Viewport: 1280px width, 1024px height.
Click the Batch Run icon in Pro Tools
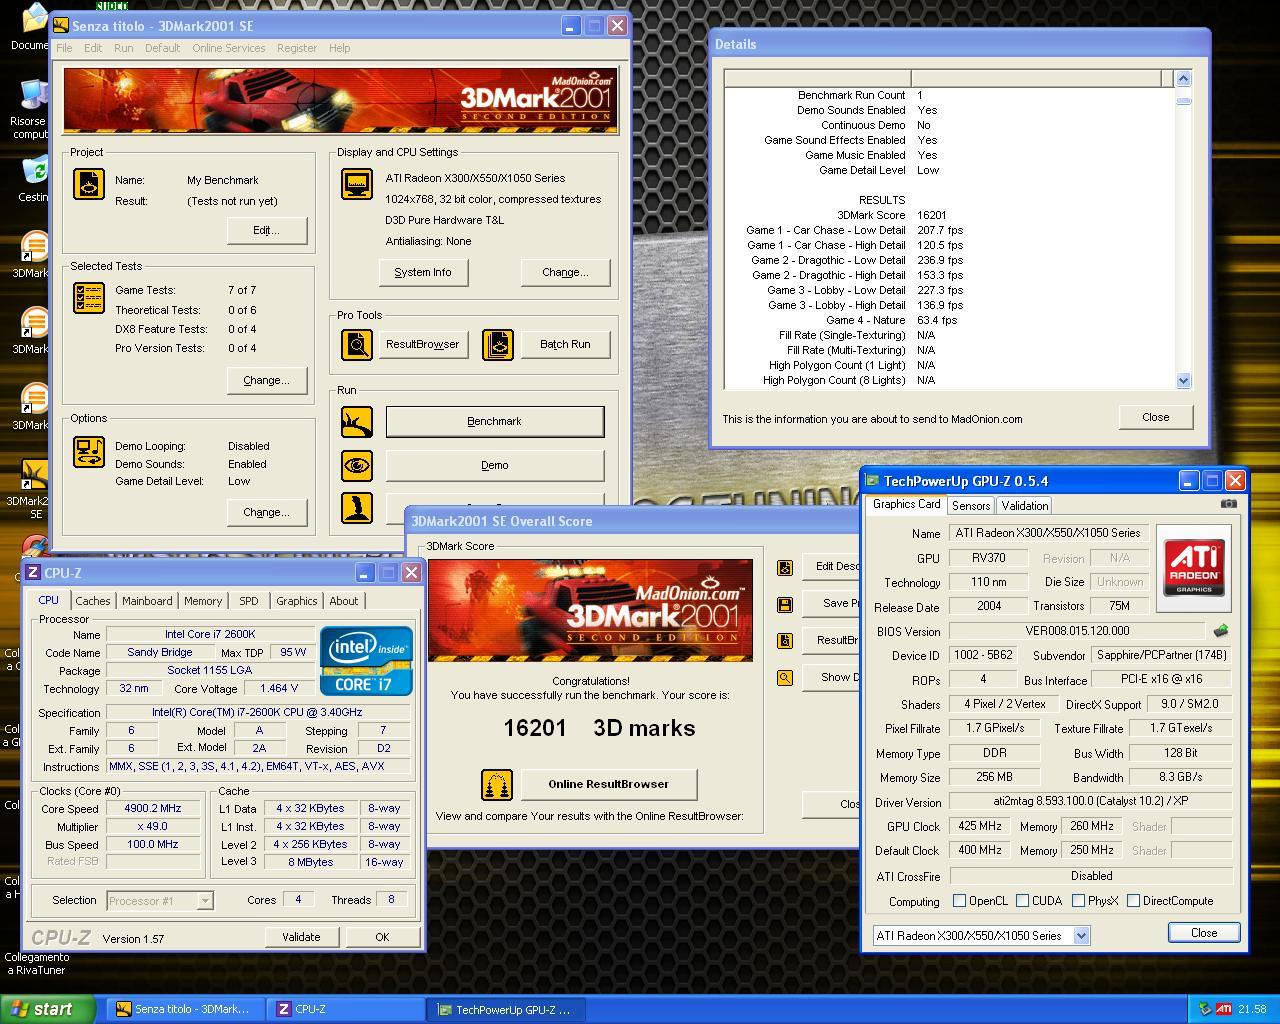[497, 344]
